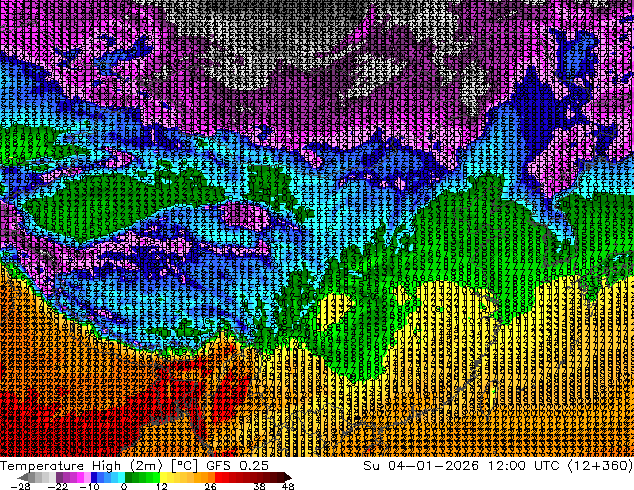634x490 pixels.
Task: Select the darkest green legend swatch at 0
Action: click(x=129, y=477)
